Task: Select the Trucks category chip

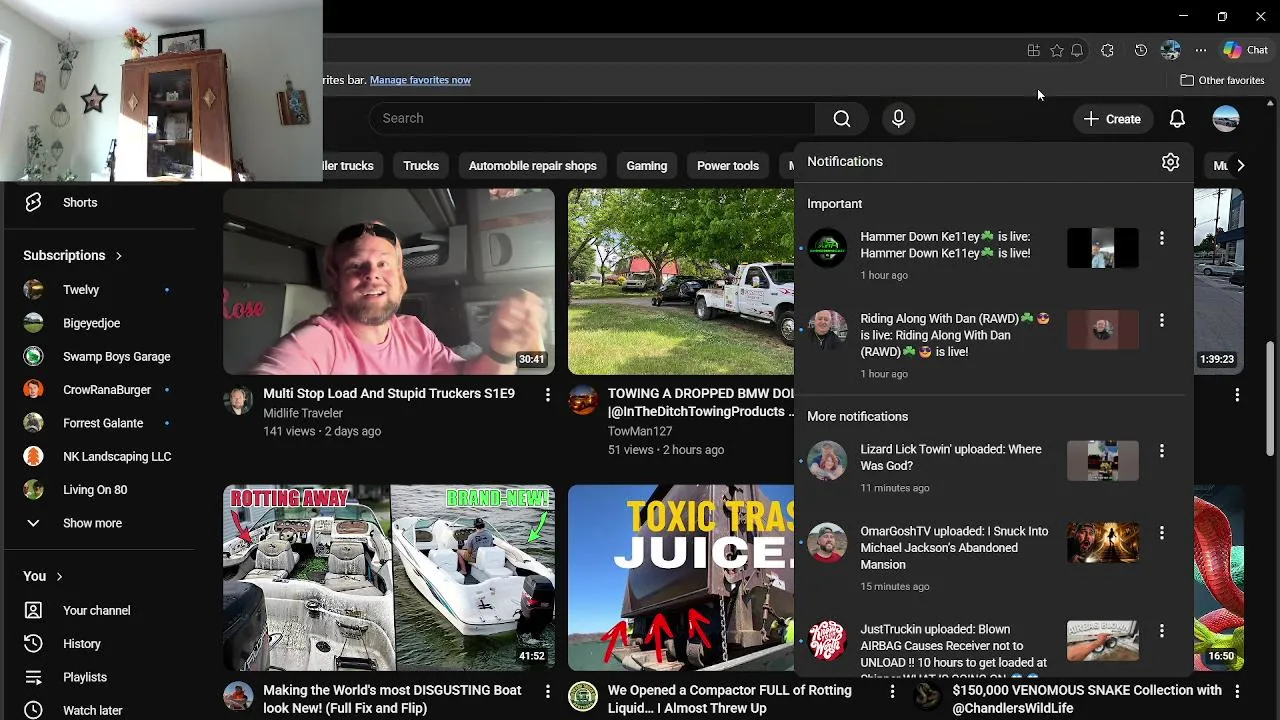Action: [421, 166]
